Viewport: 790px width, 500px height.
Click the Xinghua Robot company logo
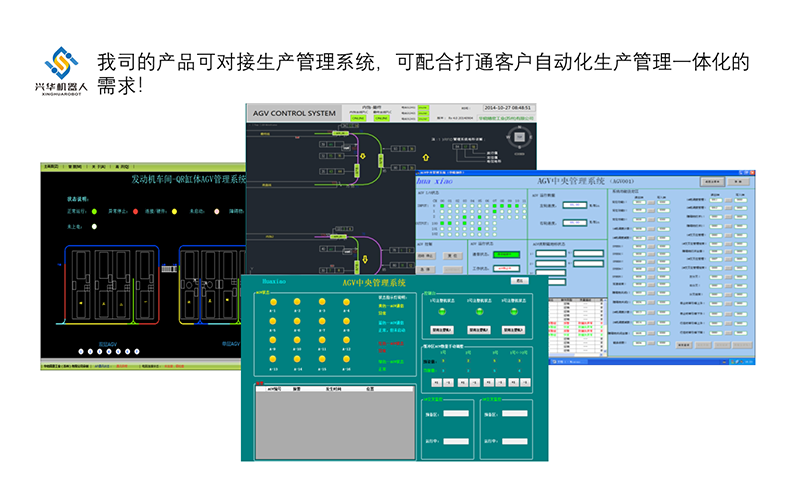pyautogui.click(x=59, y=66)
